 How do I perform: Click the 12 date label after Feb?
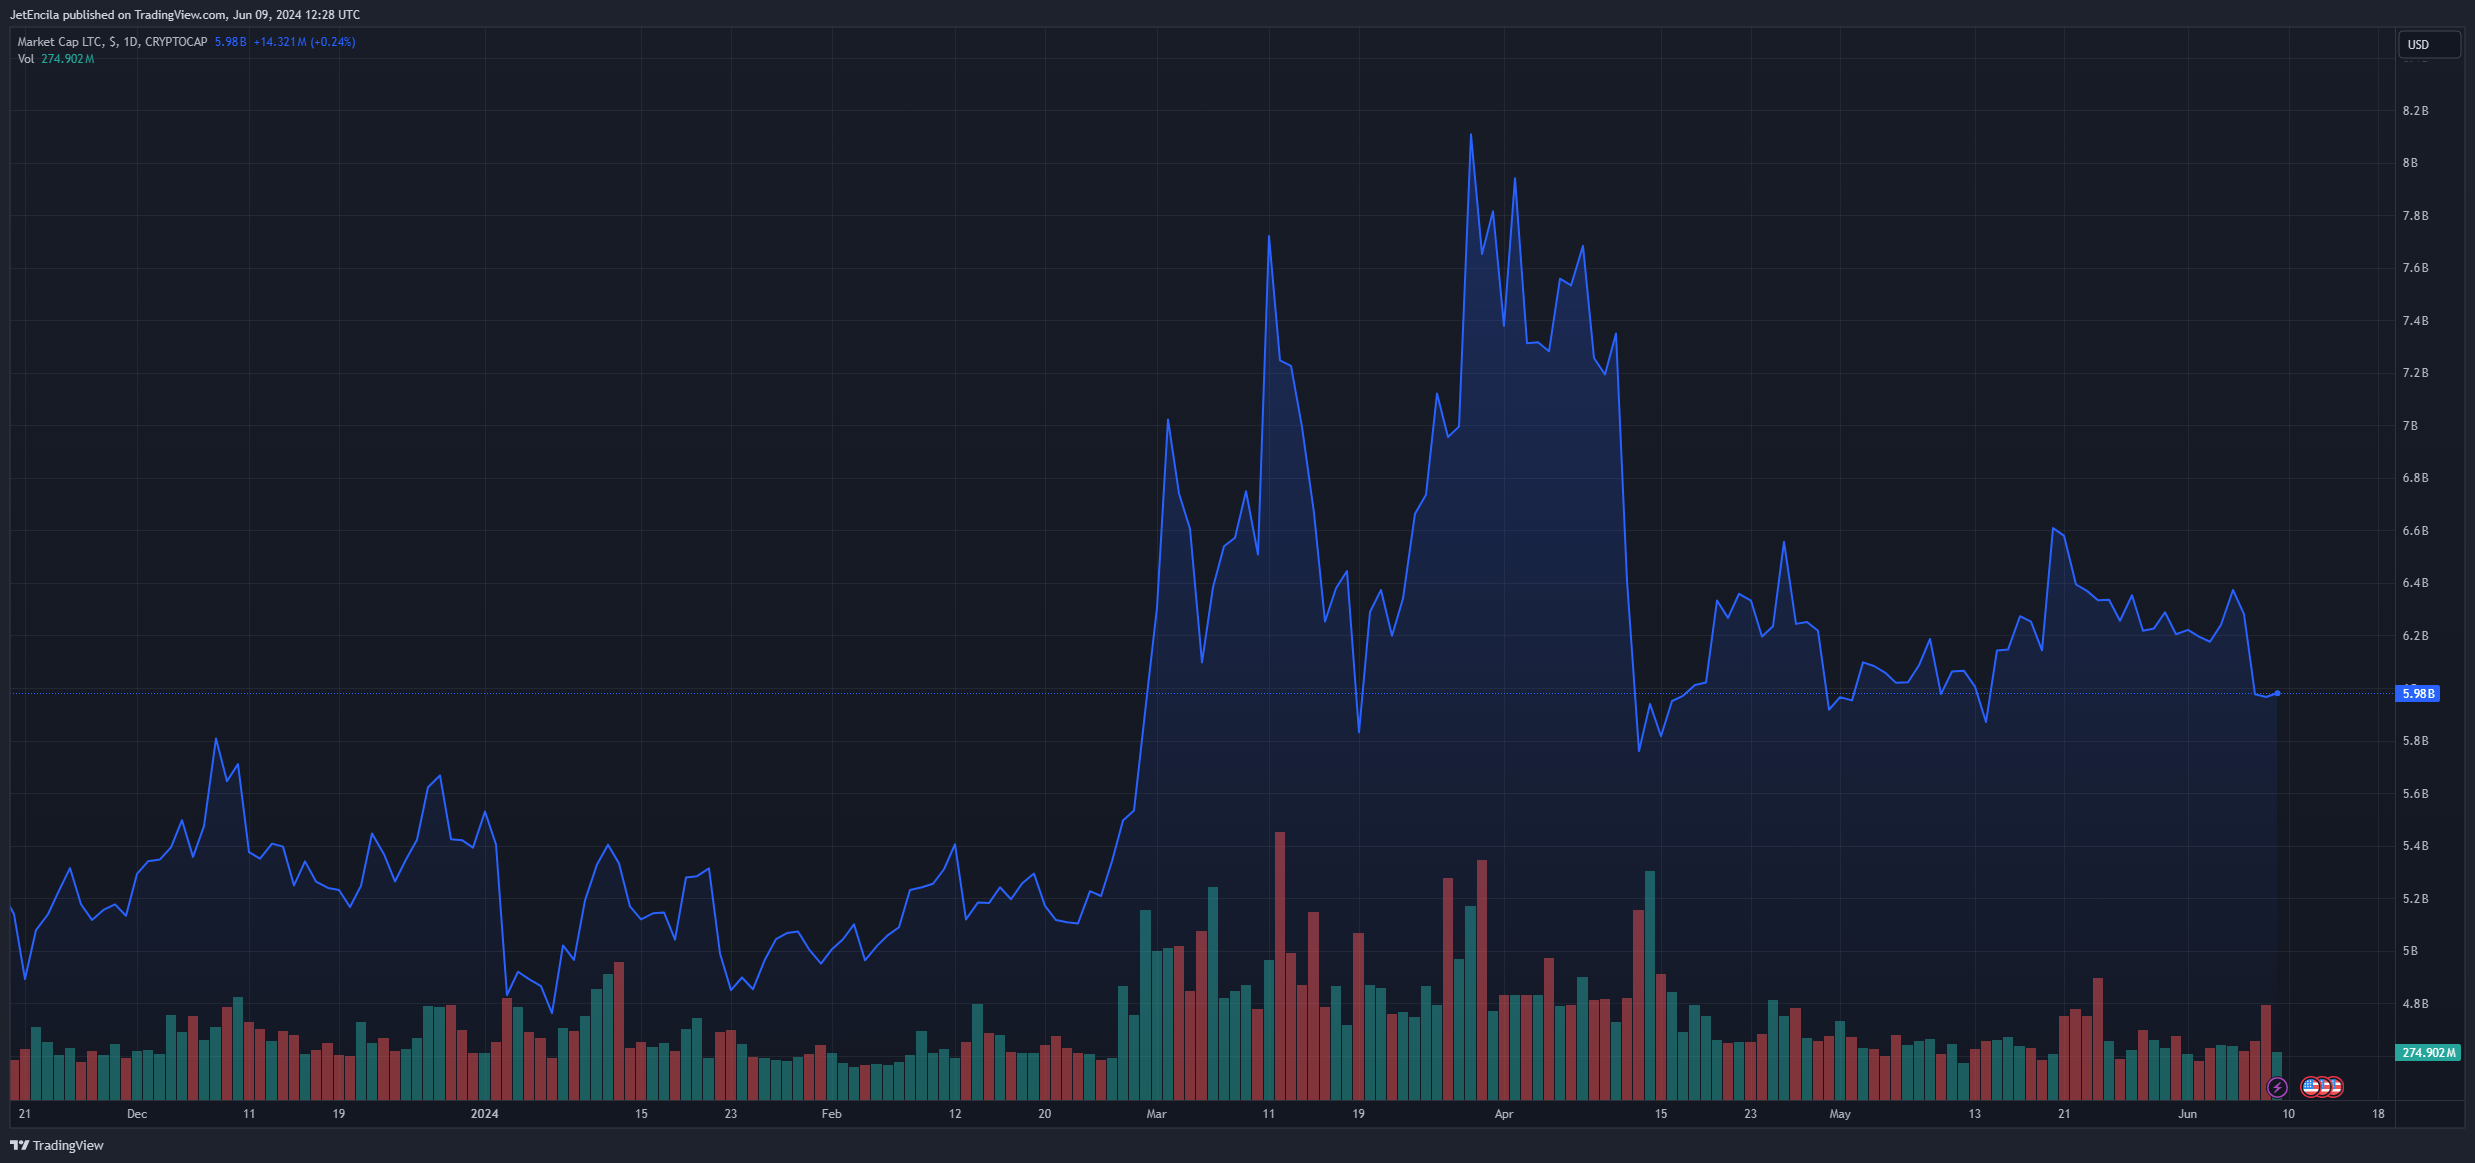point(955,1114)
